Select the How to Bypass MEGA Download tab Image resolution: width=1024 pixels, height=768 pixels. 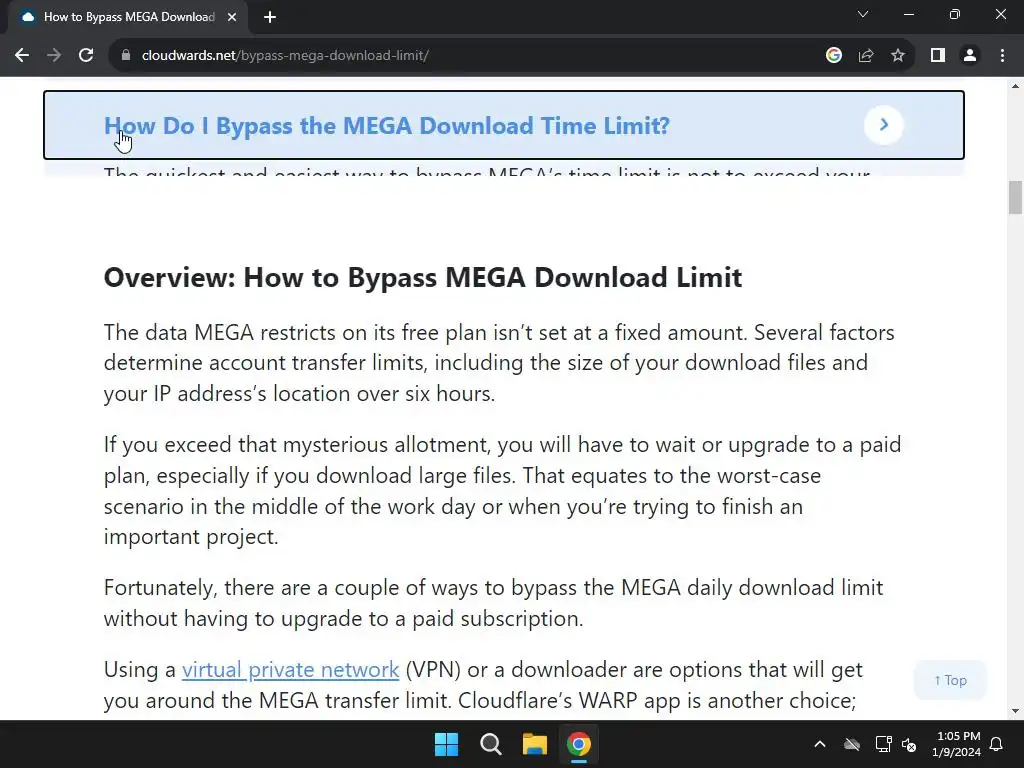click(x=128, y=17)
